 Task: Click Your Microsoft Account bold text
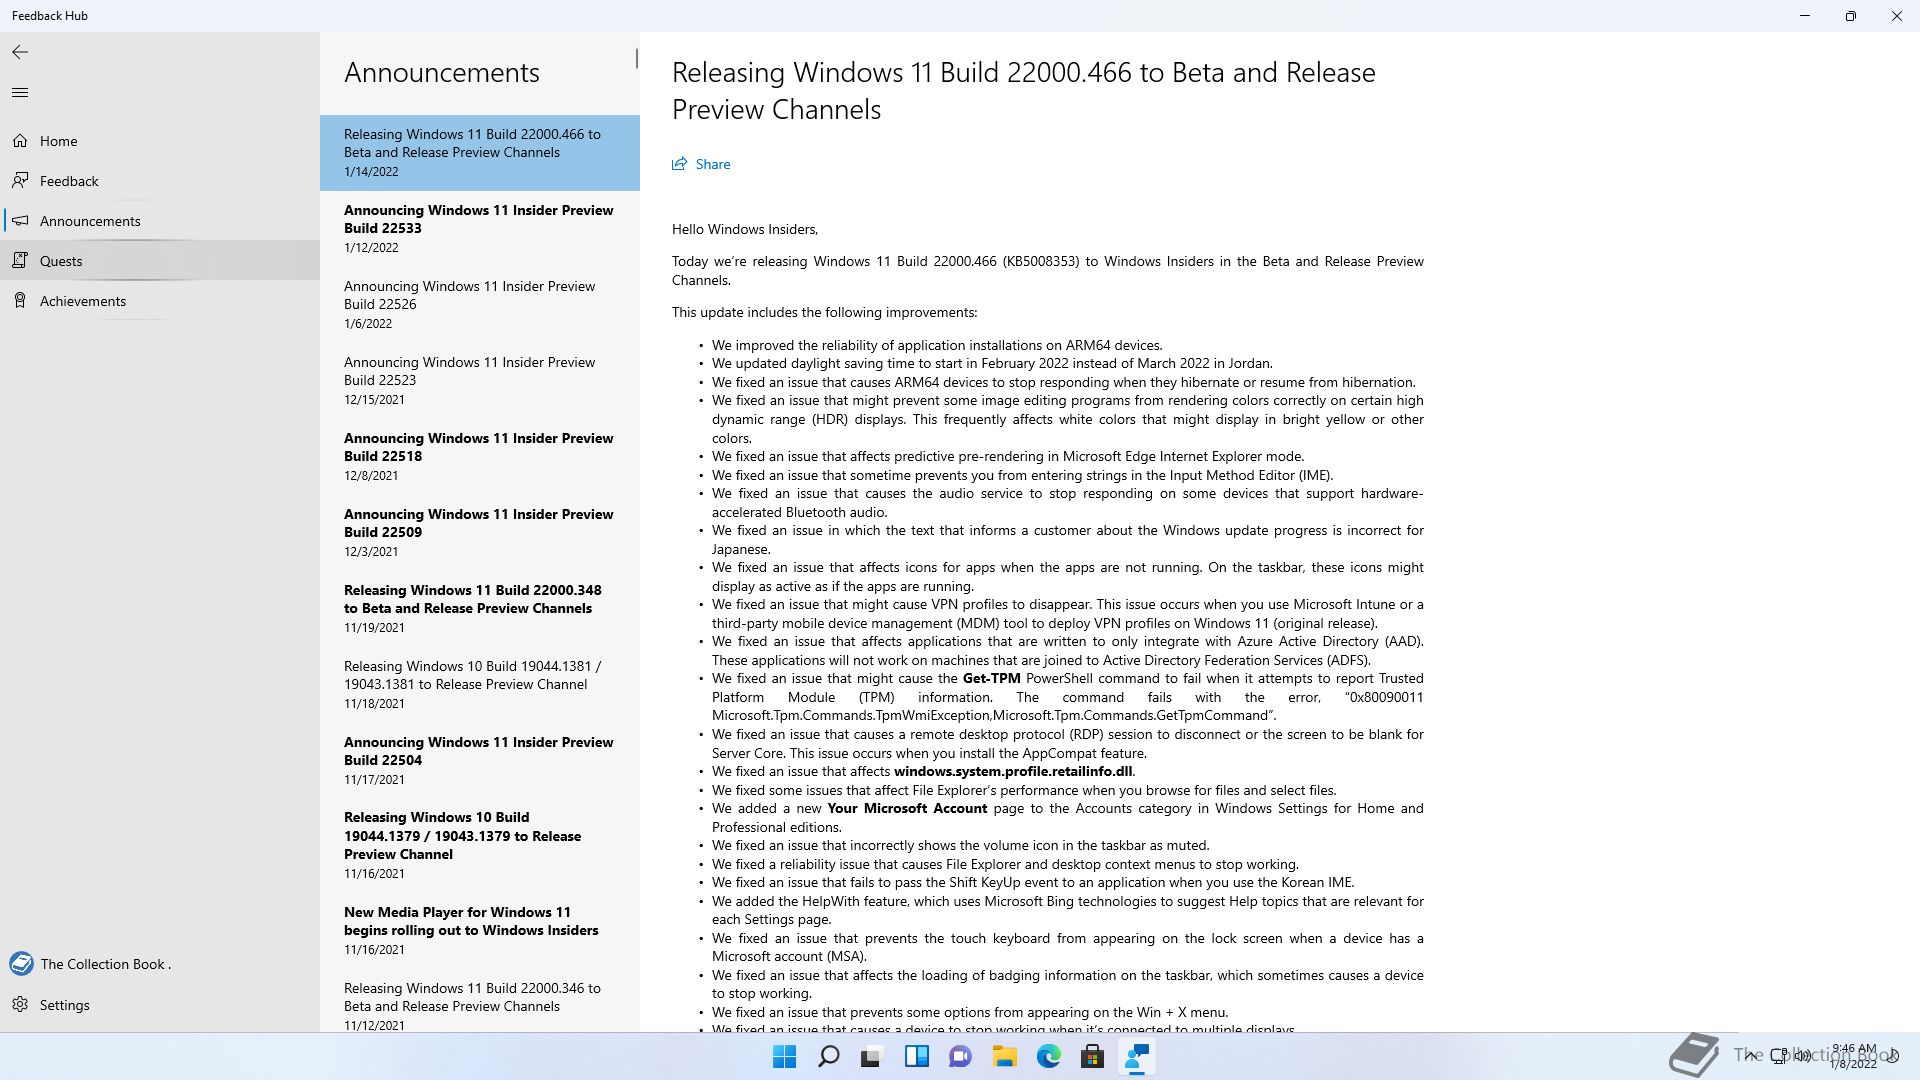click(907, 809)
